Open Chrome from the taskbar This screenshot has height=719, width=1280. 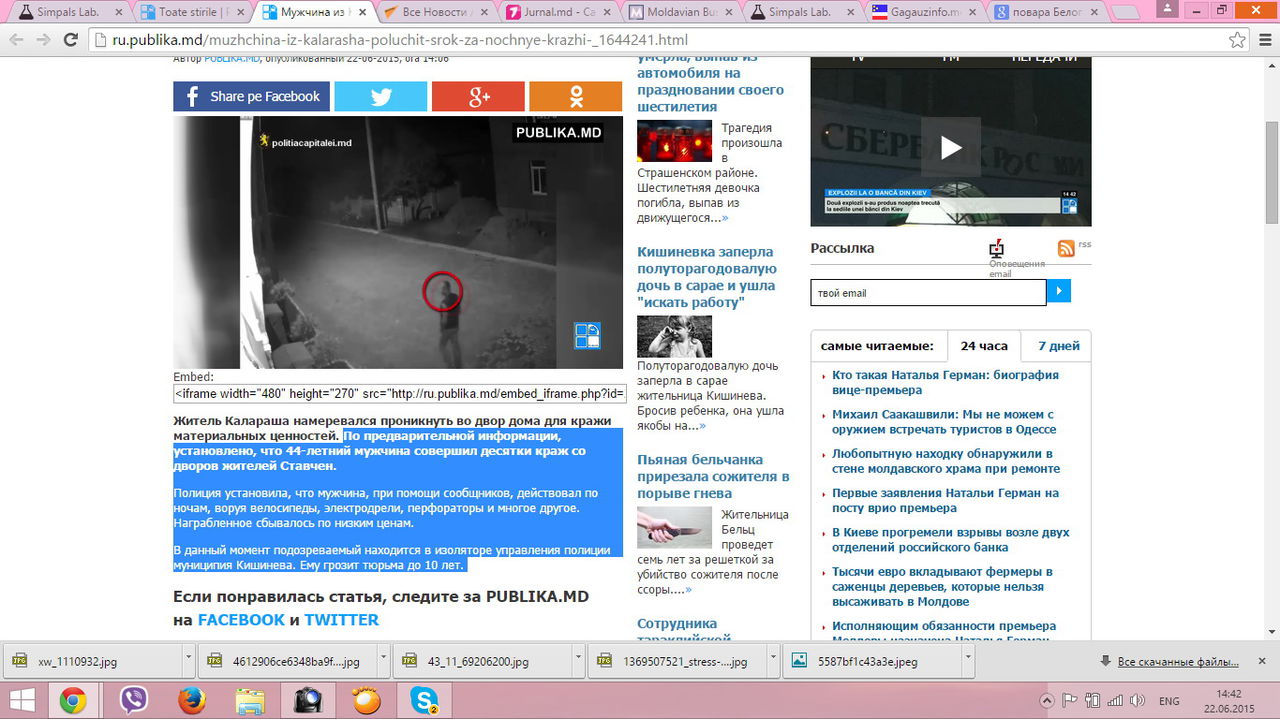tap(72, 701)
